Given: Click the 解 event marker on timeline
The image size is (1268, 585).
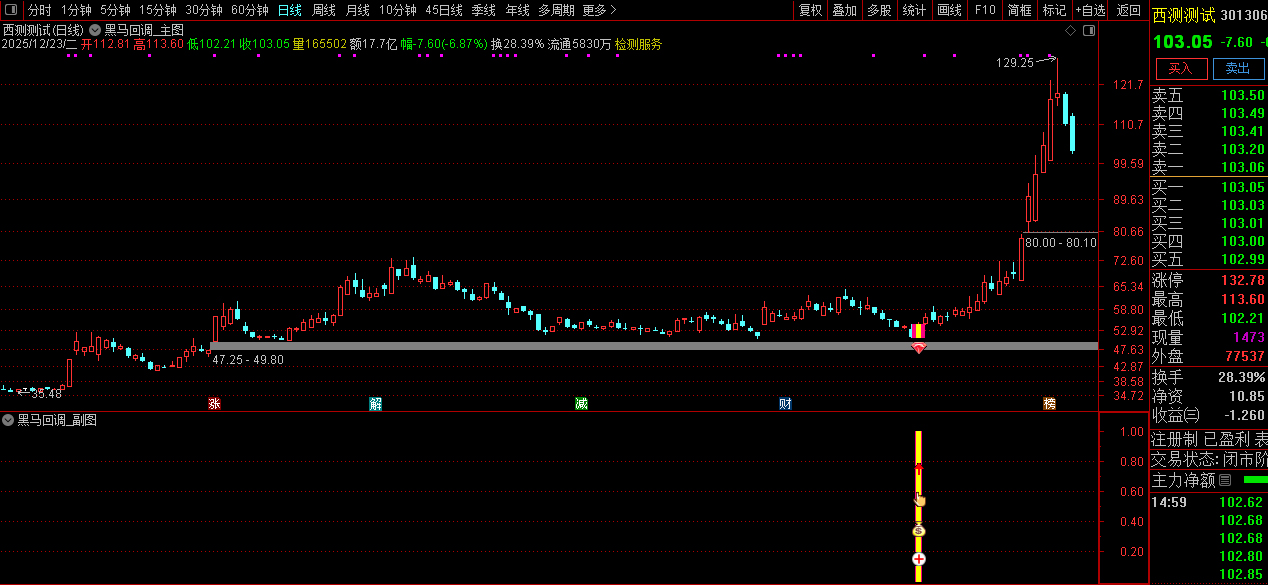Looking at the screenshot, I should click(x=376, y=403).
